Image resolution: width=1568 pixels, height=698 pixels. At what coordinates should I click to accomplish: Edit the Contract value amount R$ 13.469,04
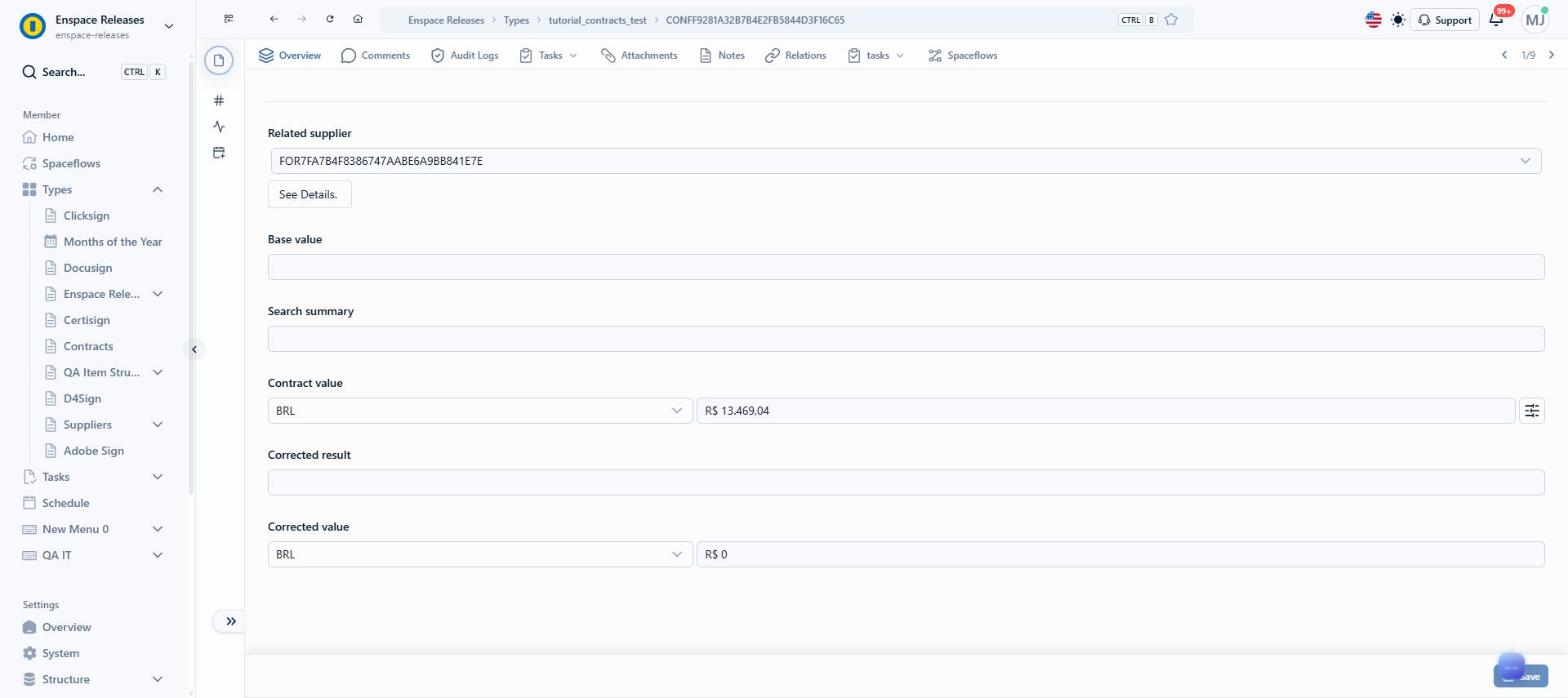click(x=1105, y=411)
